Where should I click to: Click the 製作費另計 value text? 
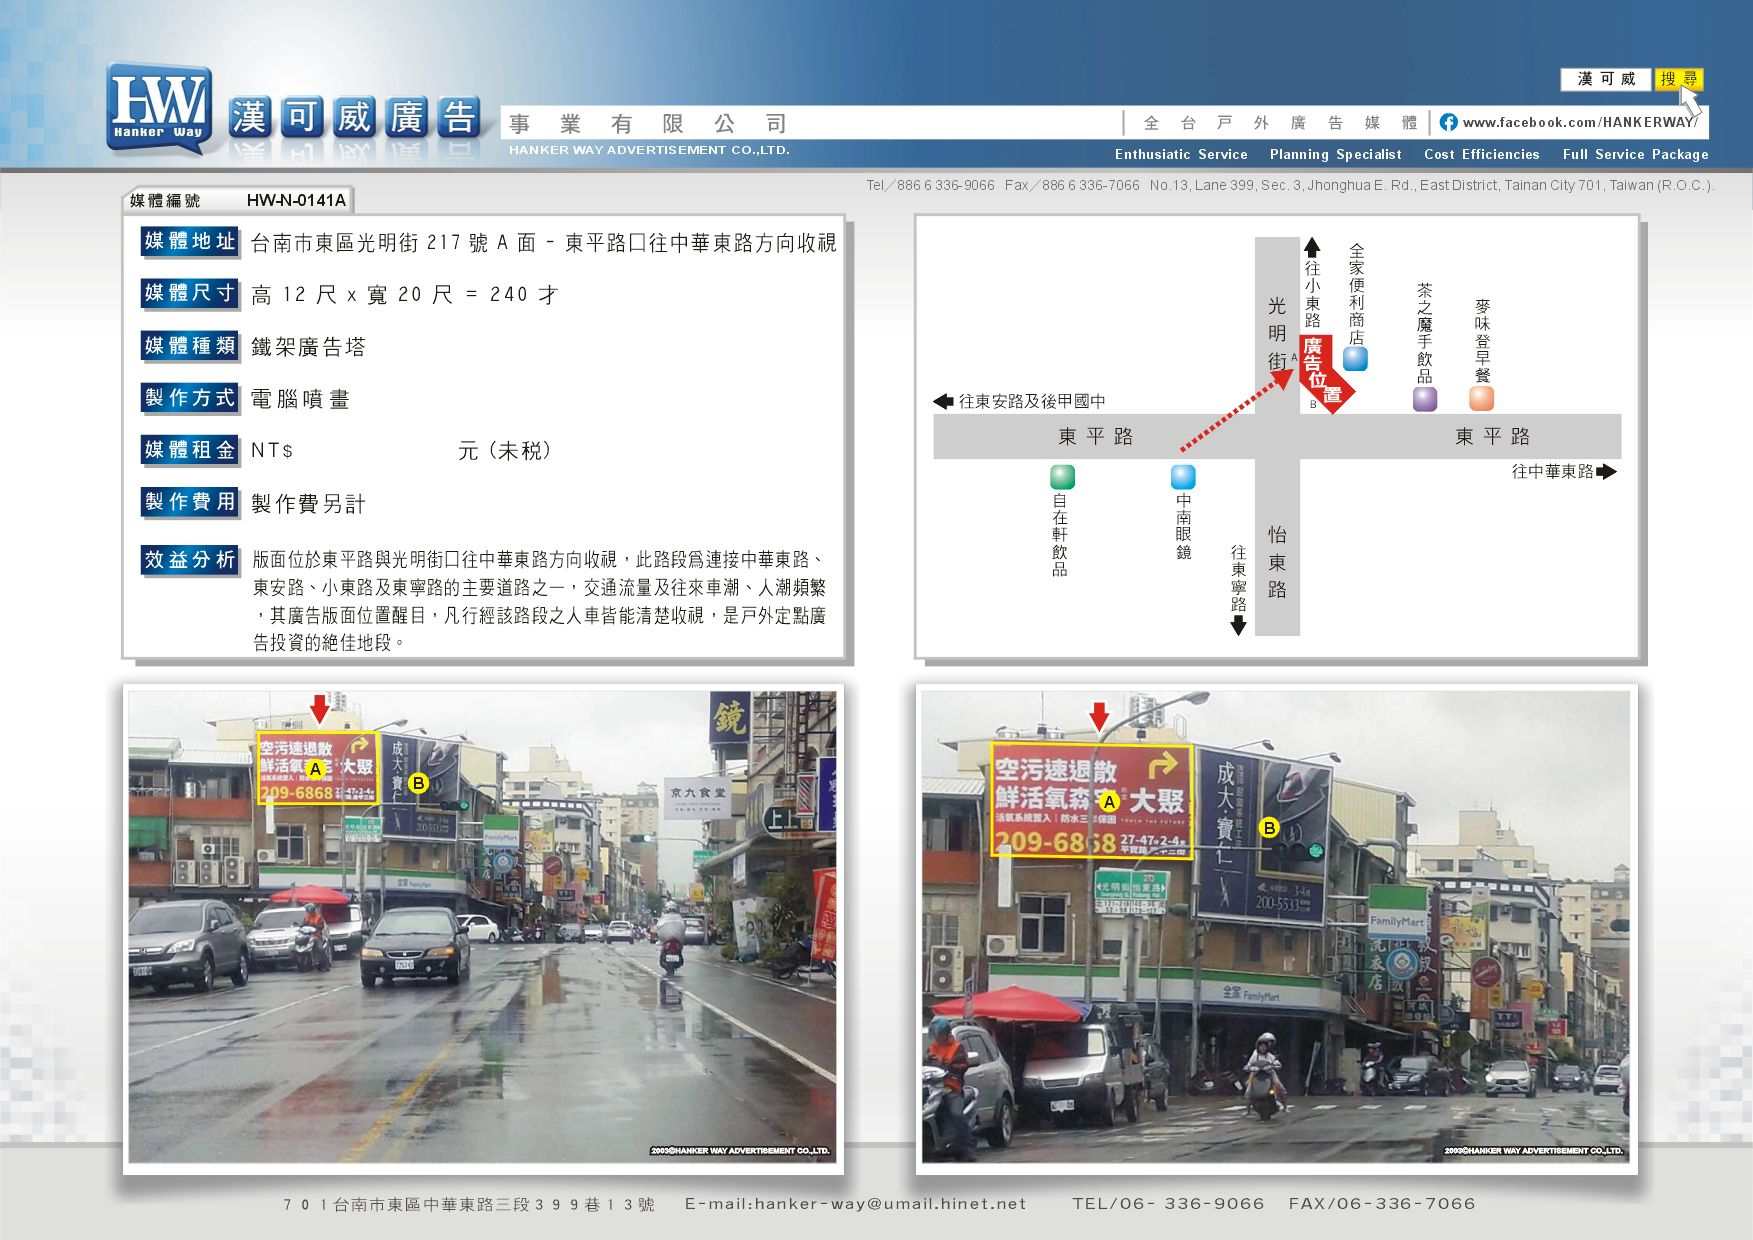click(x=308, y=504)
